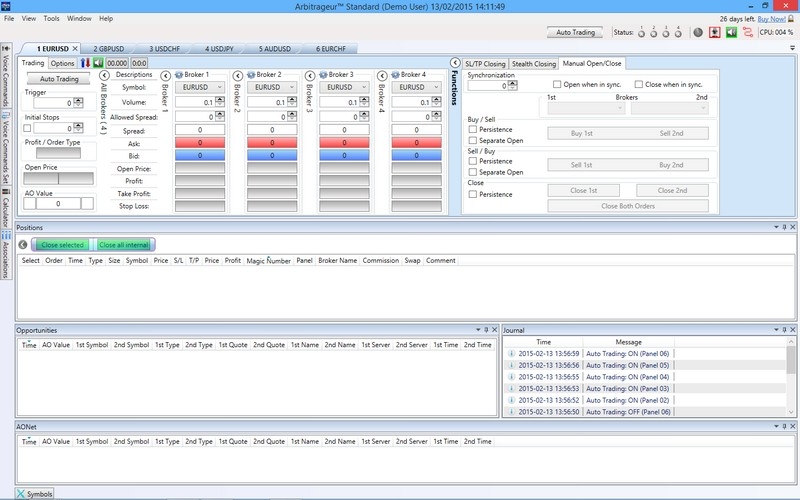Open the Window menu
This screenshot has width=800, height=500.
pyautogui.click(x=79, y=18)
